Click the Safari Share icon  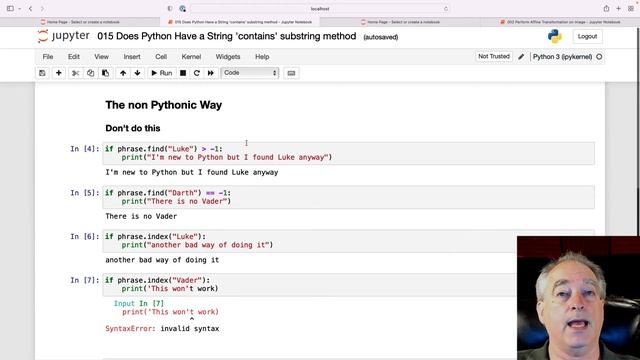(607, 9)
